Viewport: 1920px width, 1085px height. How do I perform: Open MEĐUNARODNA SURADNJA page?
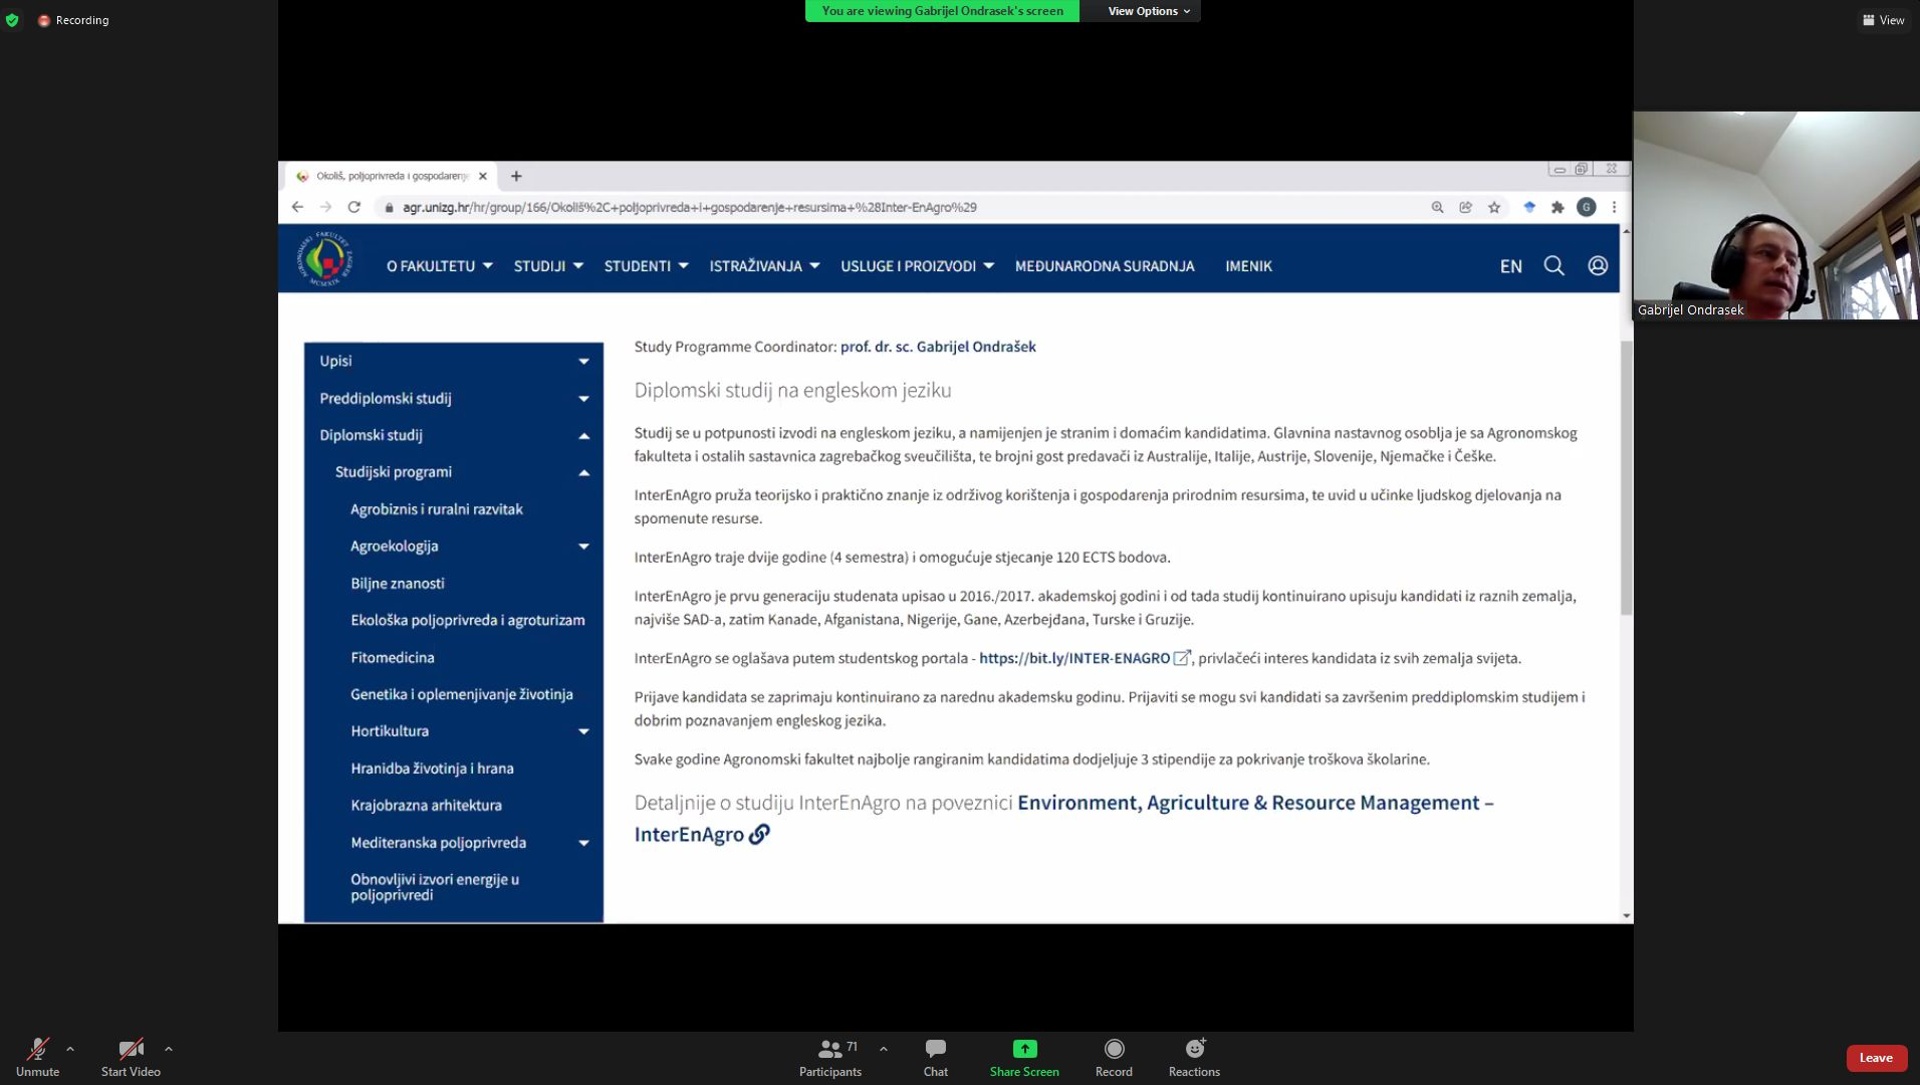(x=1104, y=266)
